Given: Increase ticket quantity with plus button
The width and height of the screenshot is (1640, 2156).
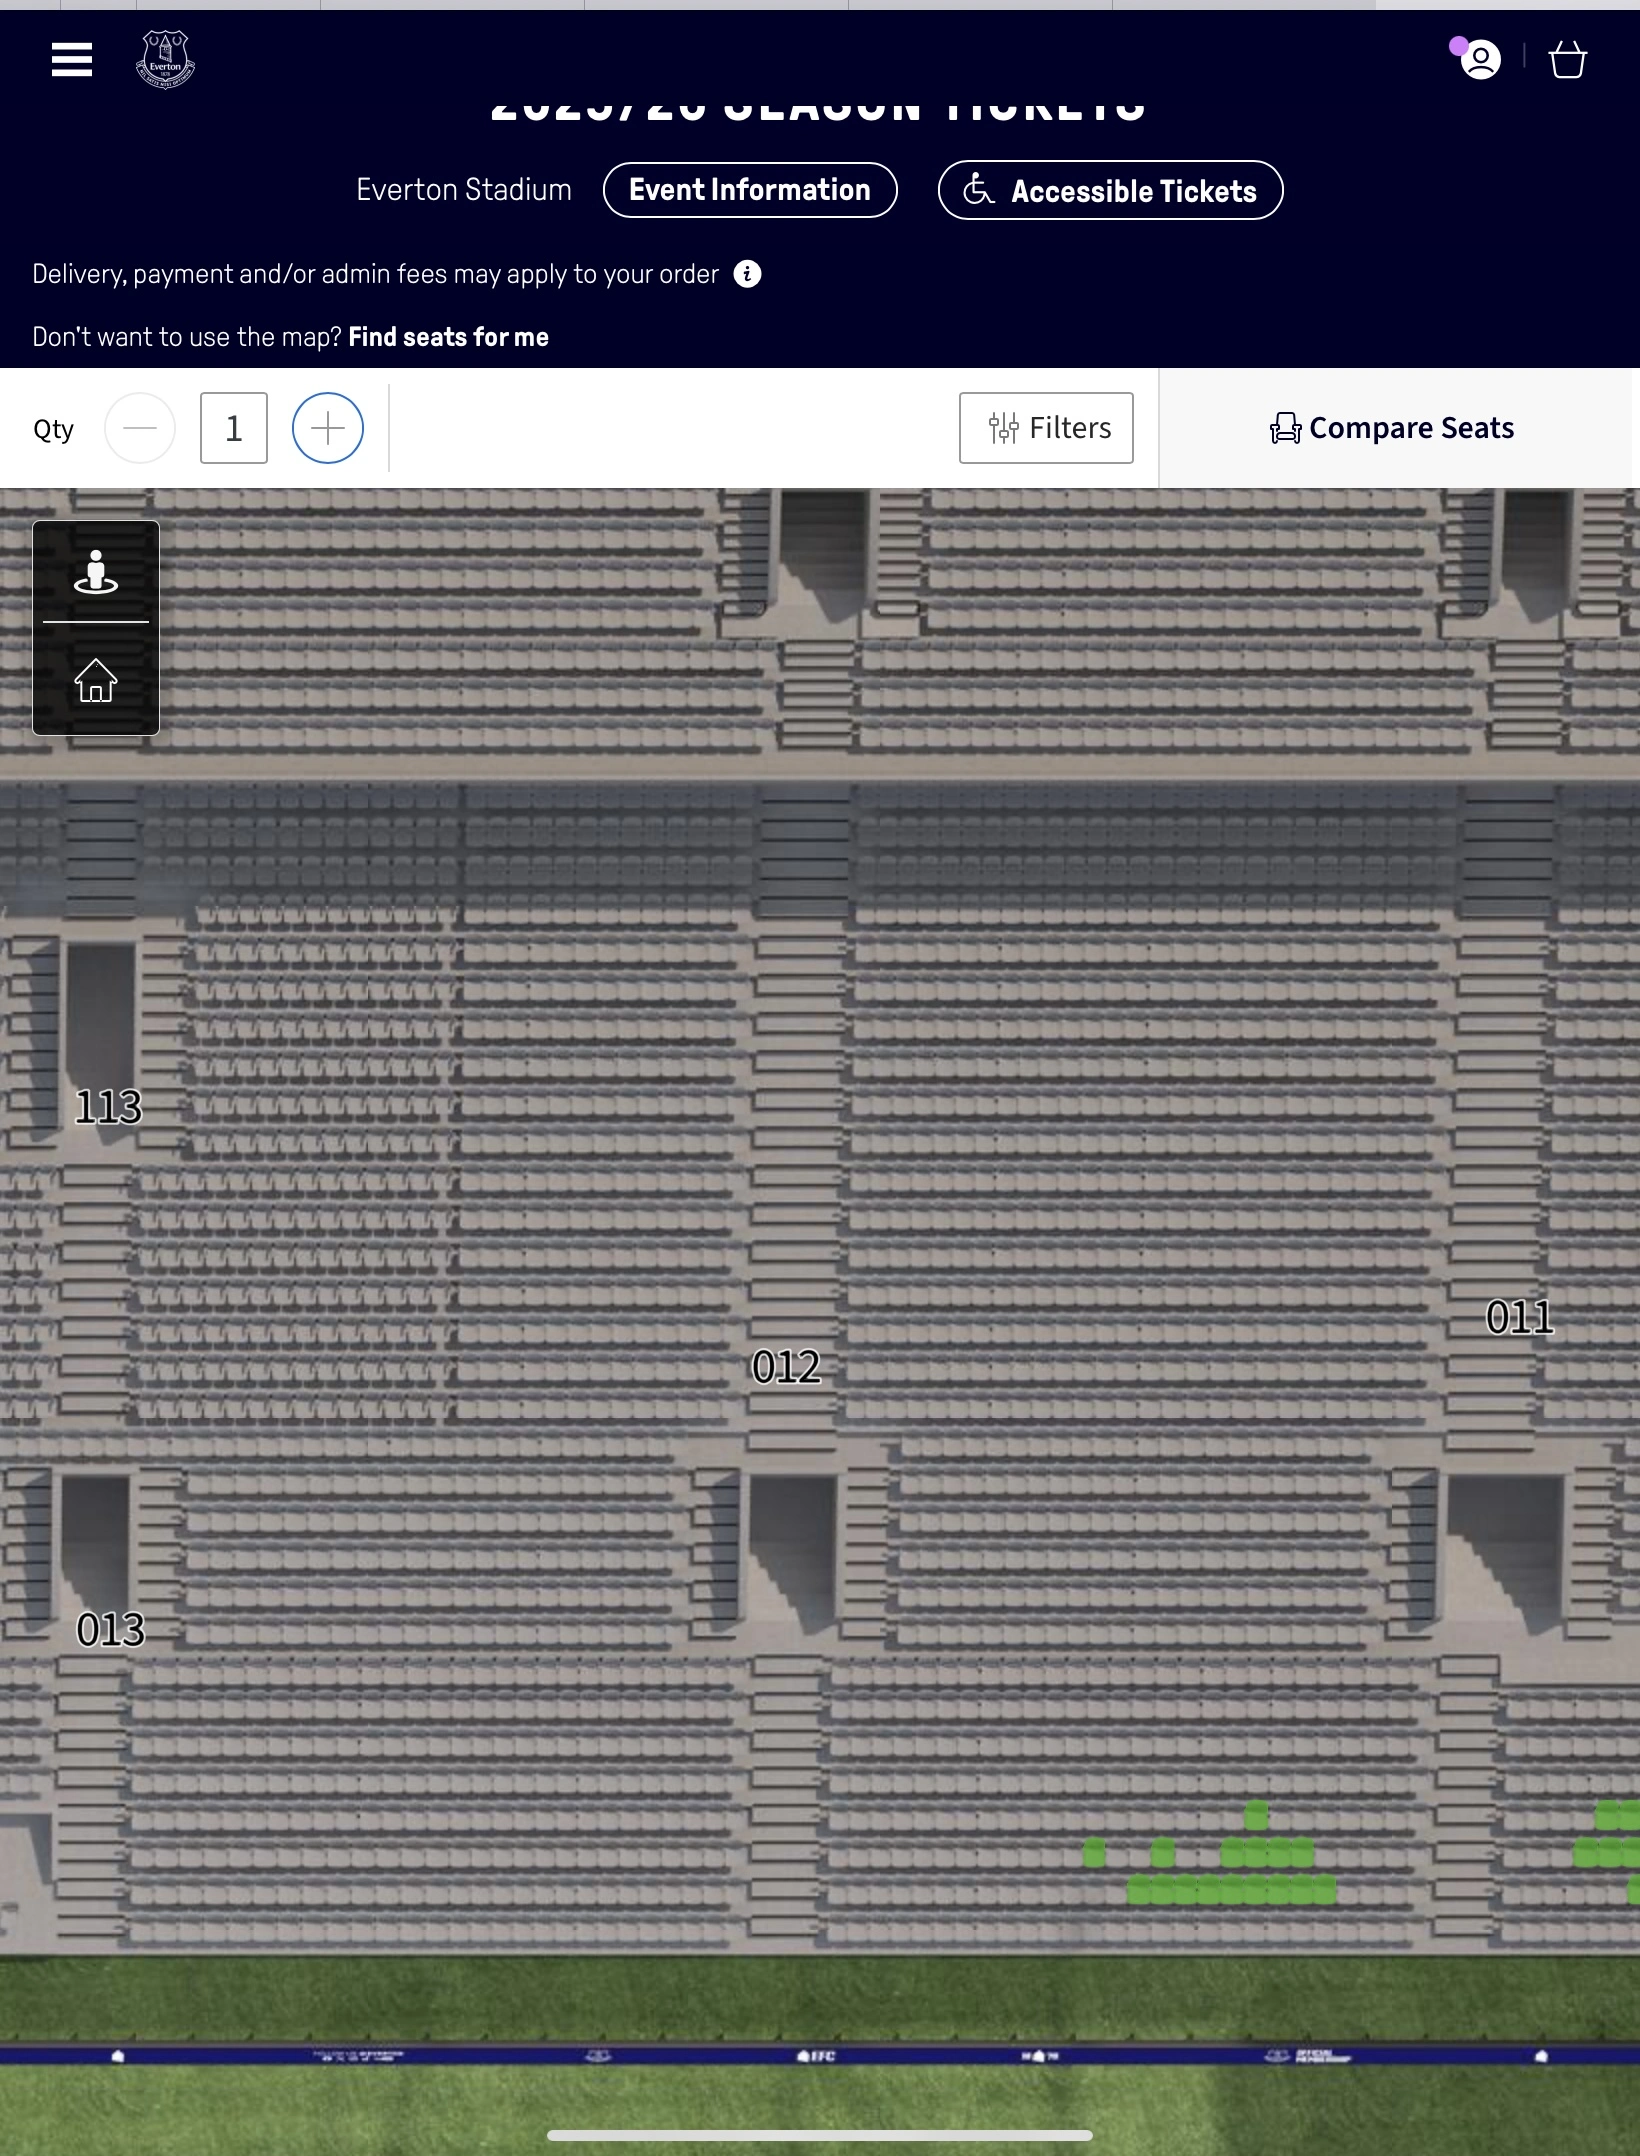Looking at the screenshot, I should coord(328,428).
